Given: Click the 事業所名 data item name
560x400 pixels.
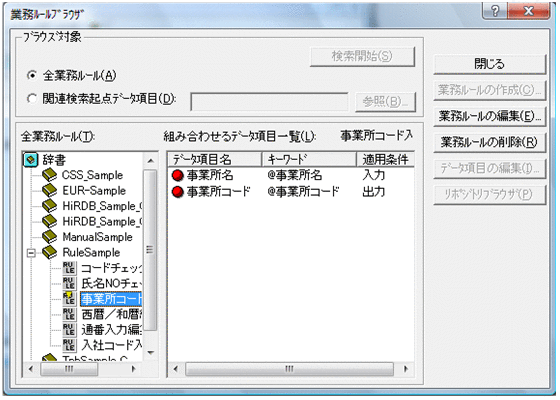Looking at the screenshot, I should click(x=210, y=175).
